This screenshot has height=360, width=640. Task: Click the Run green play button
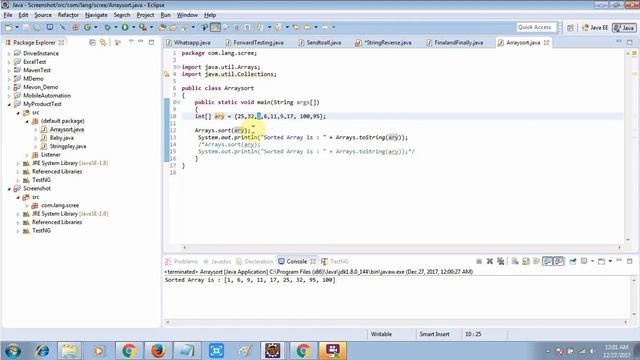pos(125,27)
